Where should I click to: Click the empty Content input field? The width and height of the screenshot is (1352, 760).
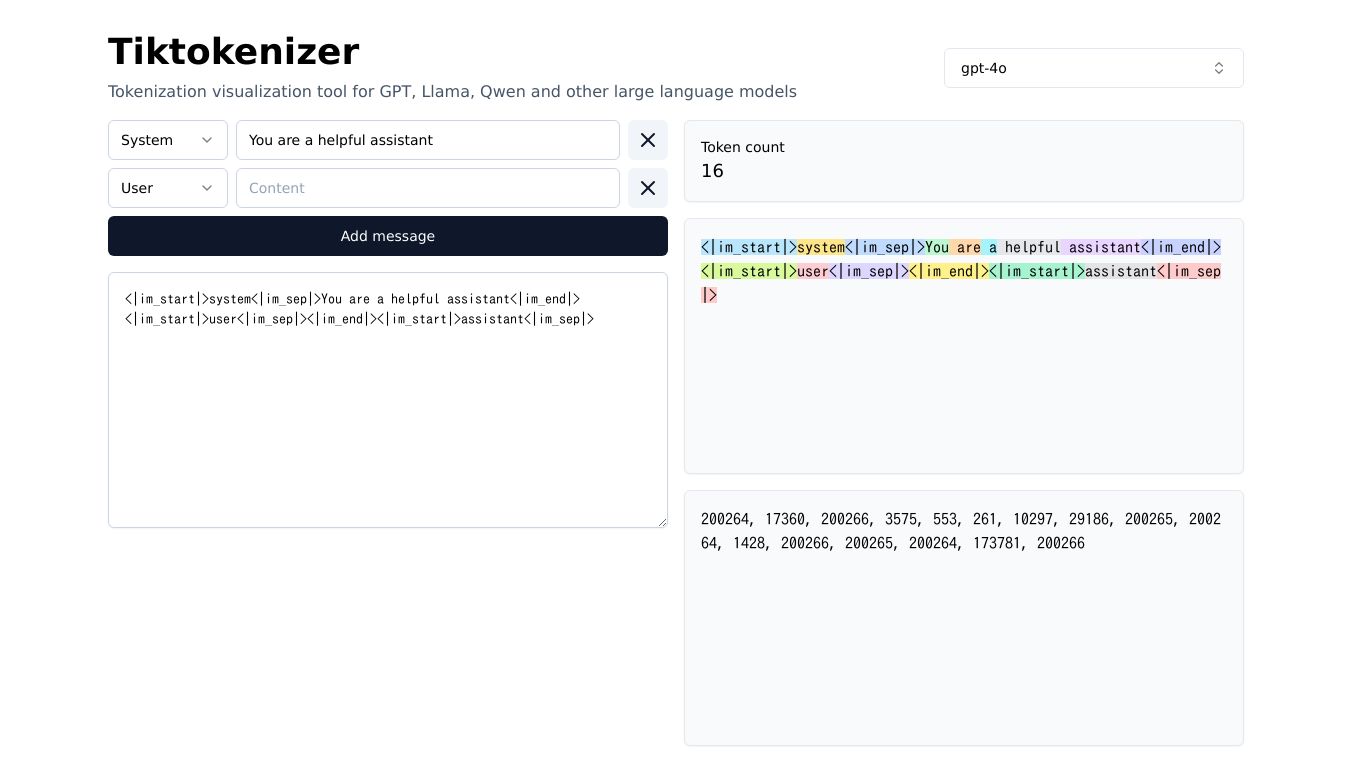click(x=427, y=188)
